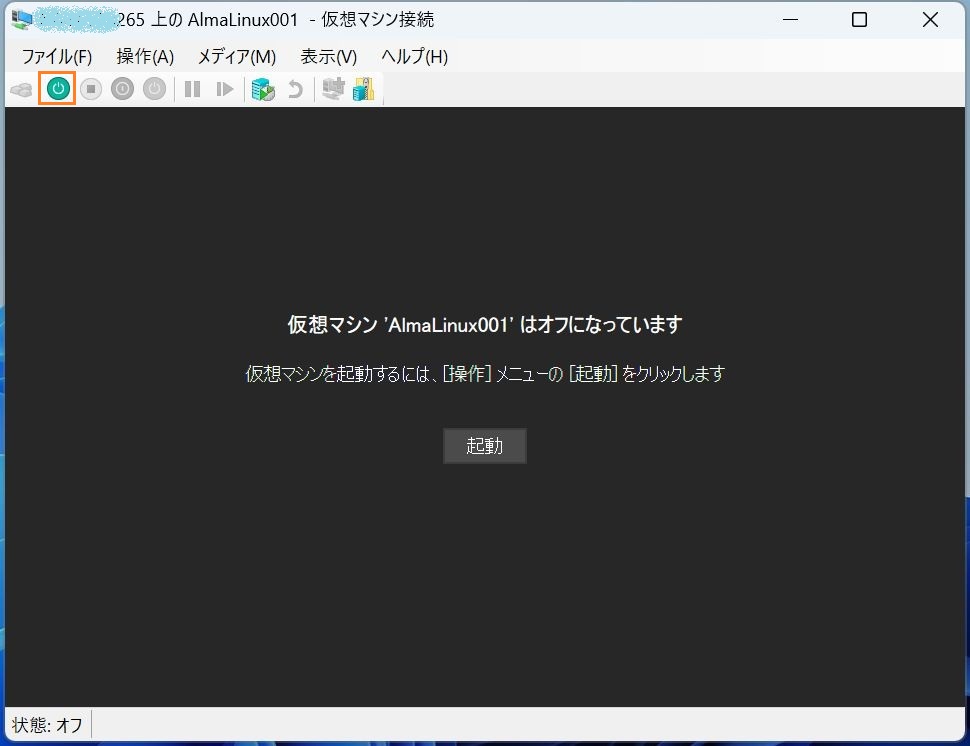Click the Shut Down toolbar icon
This screenshot has height=746, width=970.
point(122,89)
